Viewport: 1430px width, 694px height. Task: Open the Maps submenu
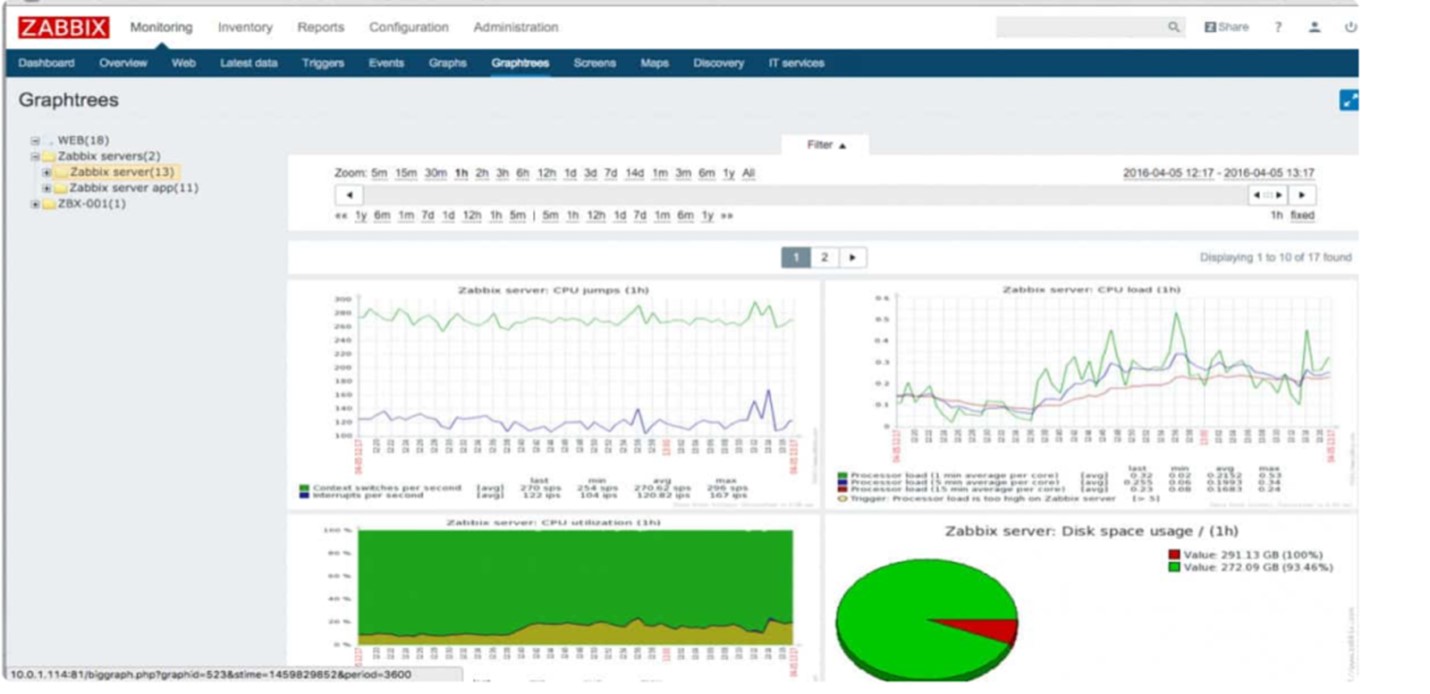[x=655, y=63]
